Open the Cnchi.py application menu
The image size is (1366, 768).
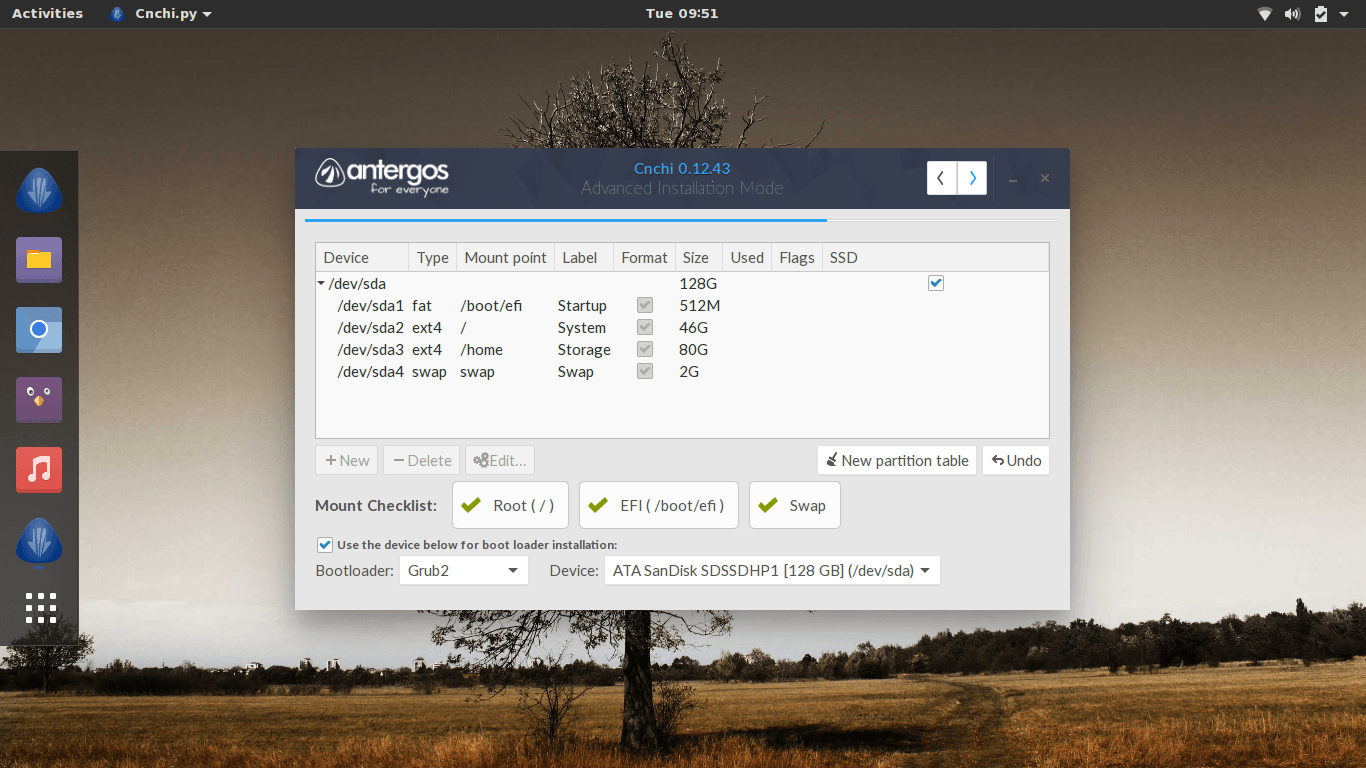(x=161, y=14)
